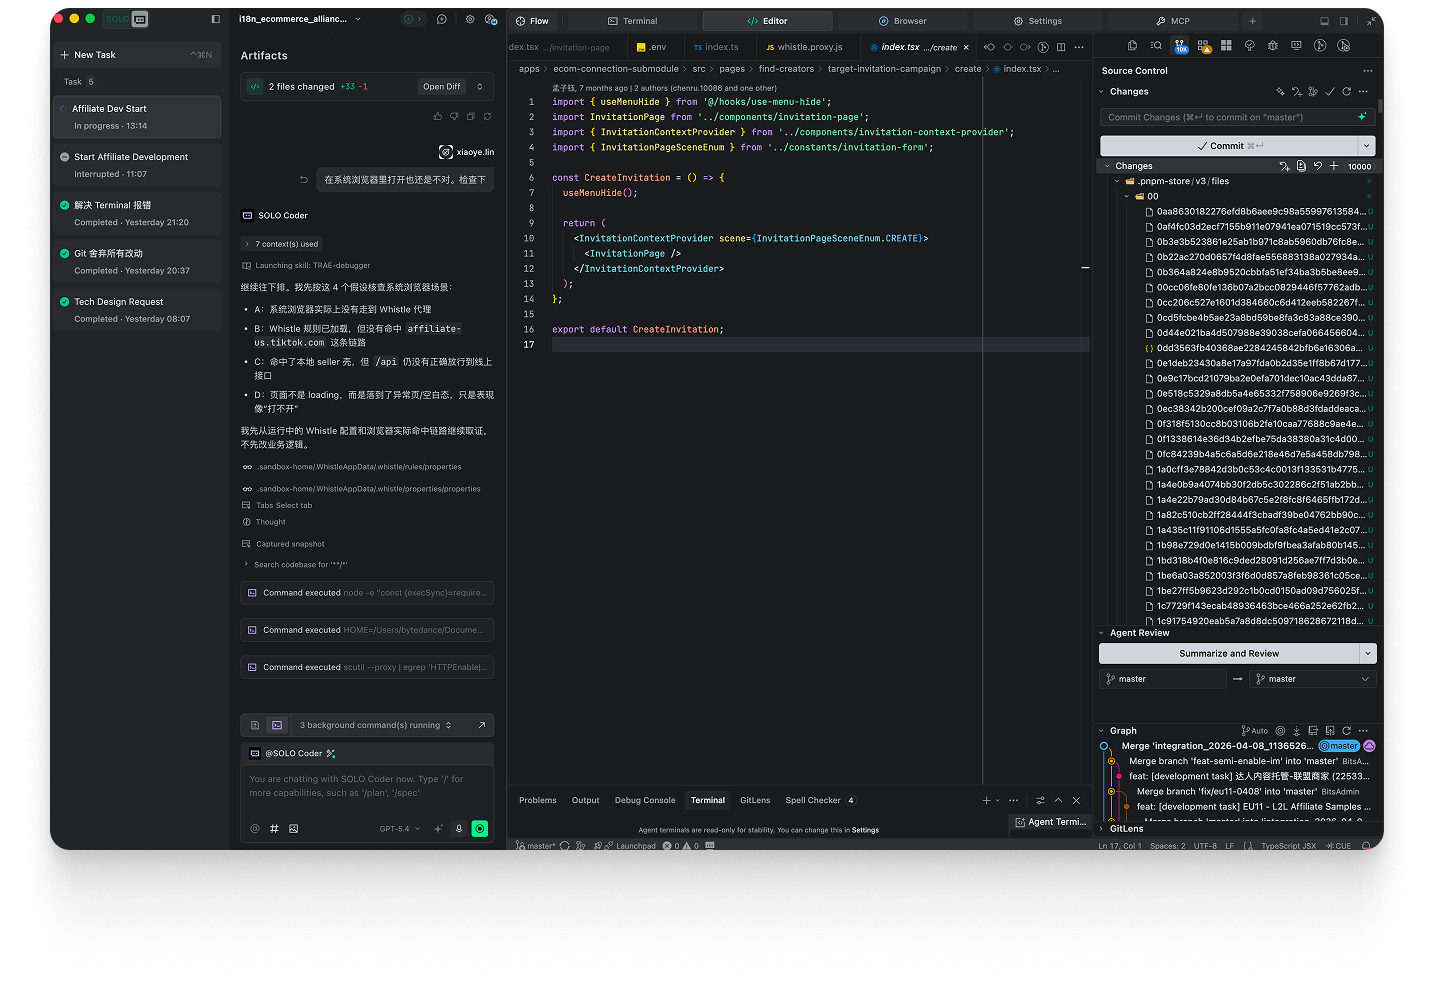Collapse the 00 folder in Changes

click(x=1127, y=197)
